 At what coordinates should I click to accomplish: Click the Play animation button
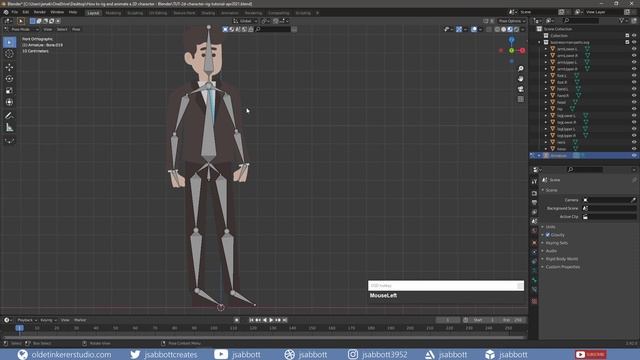271,320
